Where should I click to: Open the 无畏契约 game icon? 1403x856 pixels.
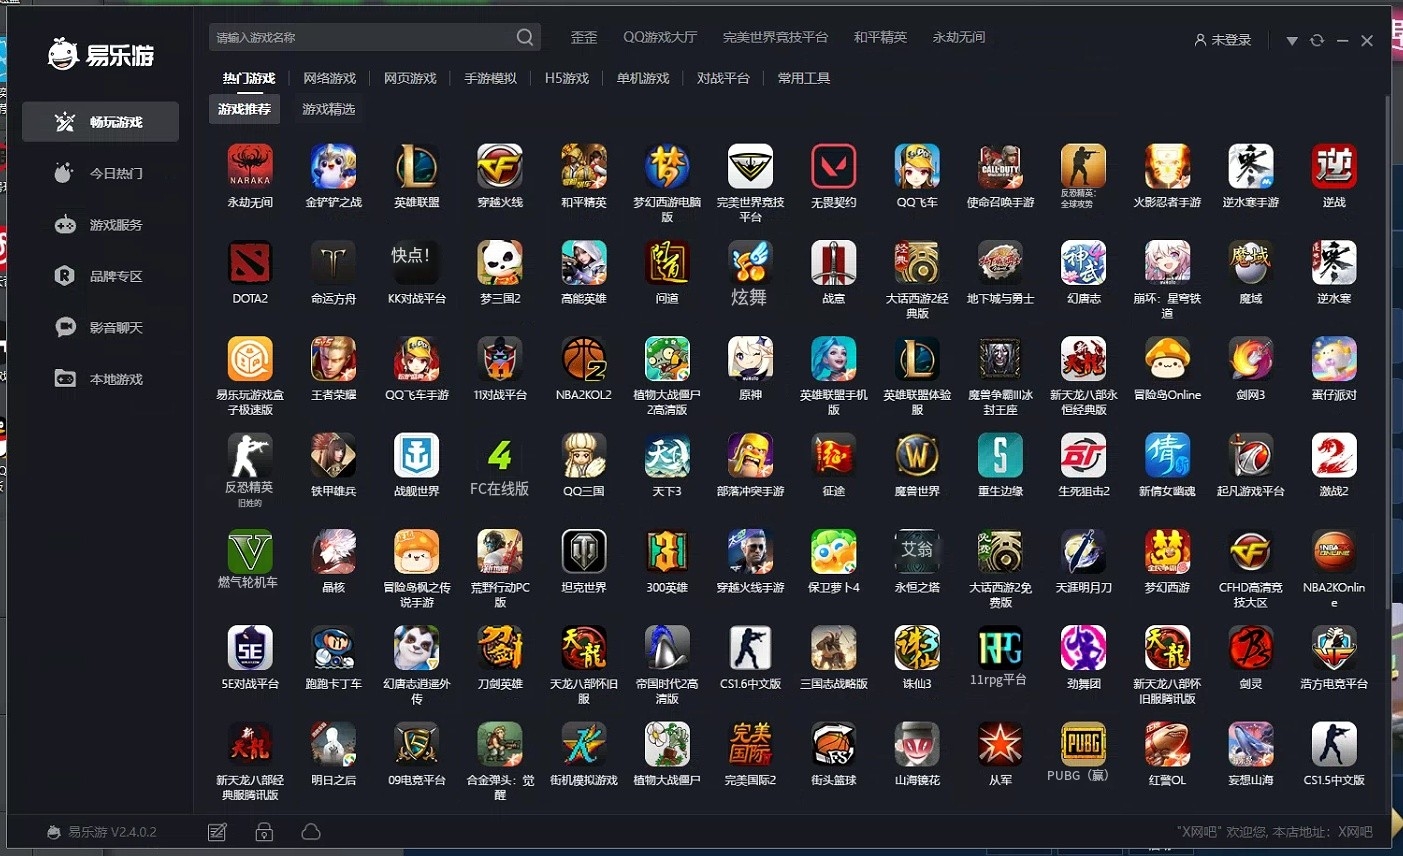[834, 167]
